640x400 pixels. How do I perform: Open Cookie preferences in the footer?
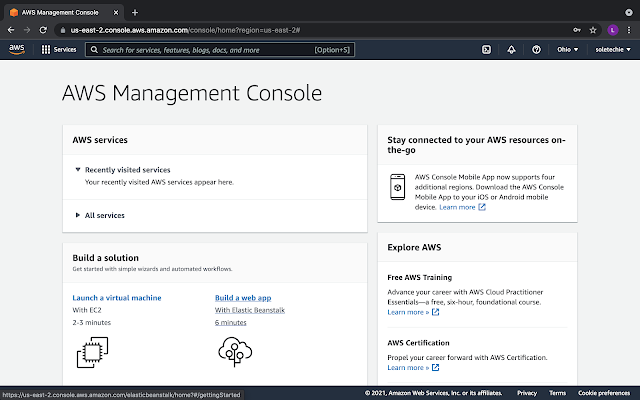click(x=604, y=393)
